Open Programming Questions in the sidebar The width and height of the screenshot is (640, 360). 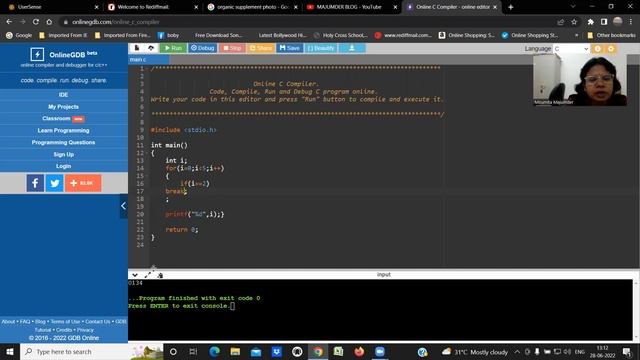tap(64, 142)
